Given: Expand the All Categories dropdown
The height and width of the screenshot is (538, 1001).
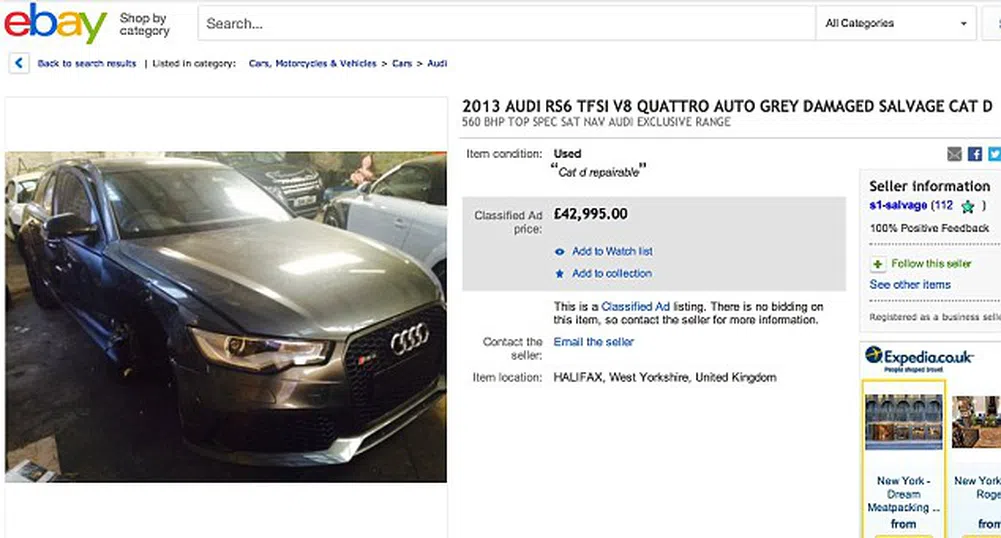Looking at the screenshot, I should (x=896, y=24).
